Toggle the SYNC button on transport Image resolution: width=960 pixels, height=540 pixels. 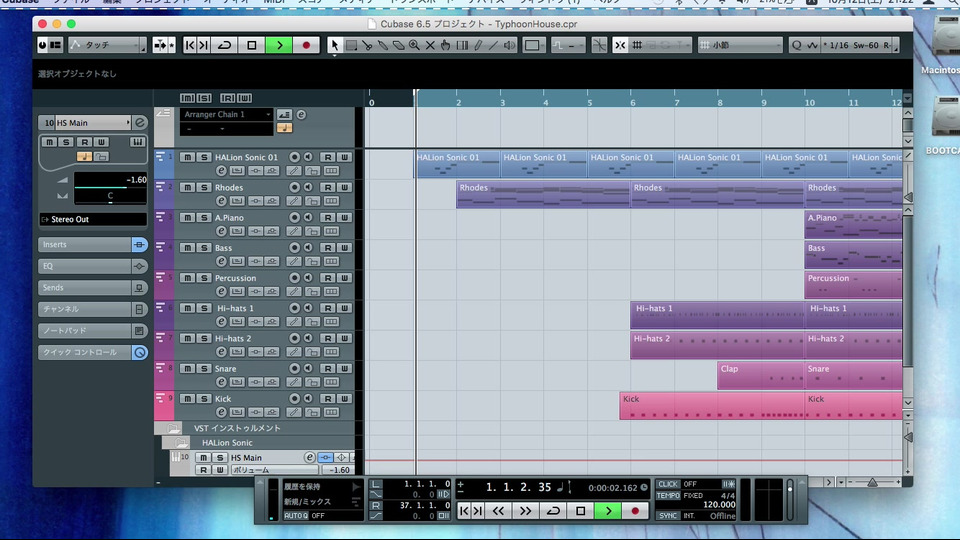668,516
